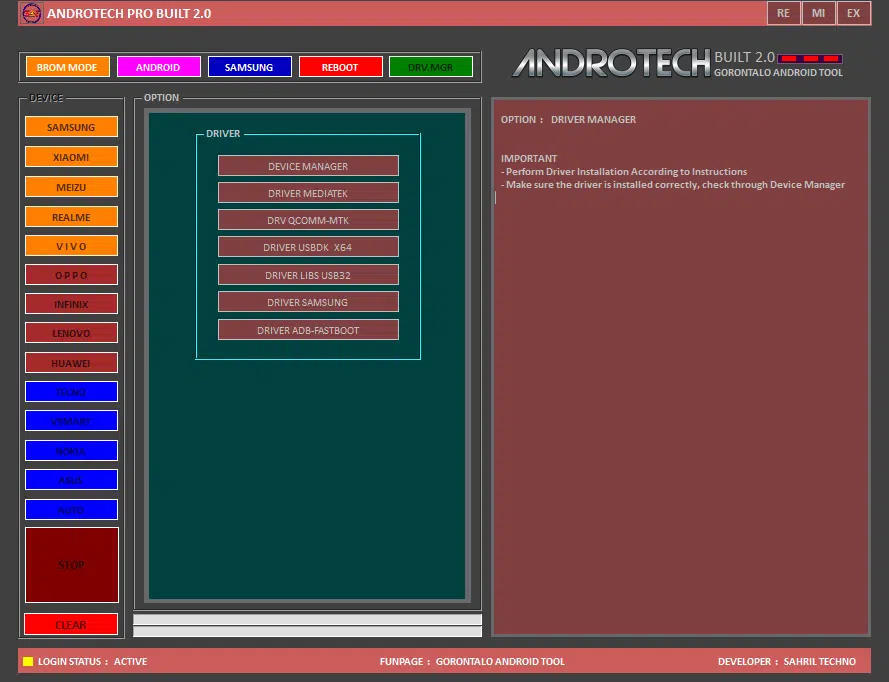
Task: Click the 'LOGIN STATUS : ACTIVE' status text
Action: pyautogui.click(x=92, y=661)
